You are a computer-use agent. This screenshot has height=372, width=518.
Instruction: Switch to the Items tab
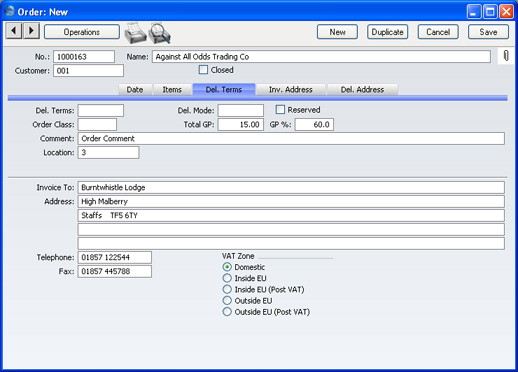pos(172,89)
